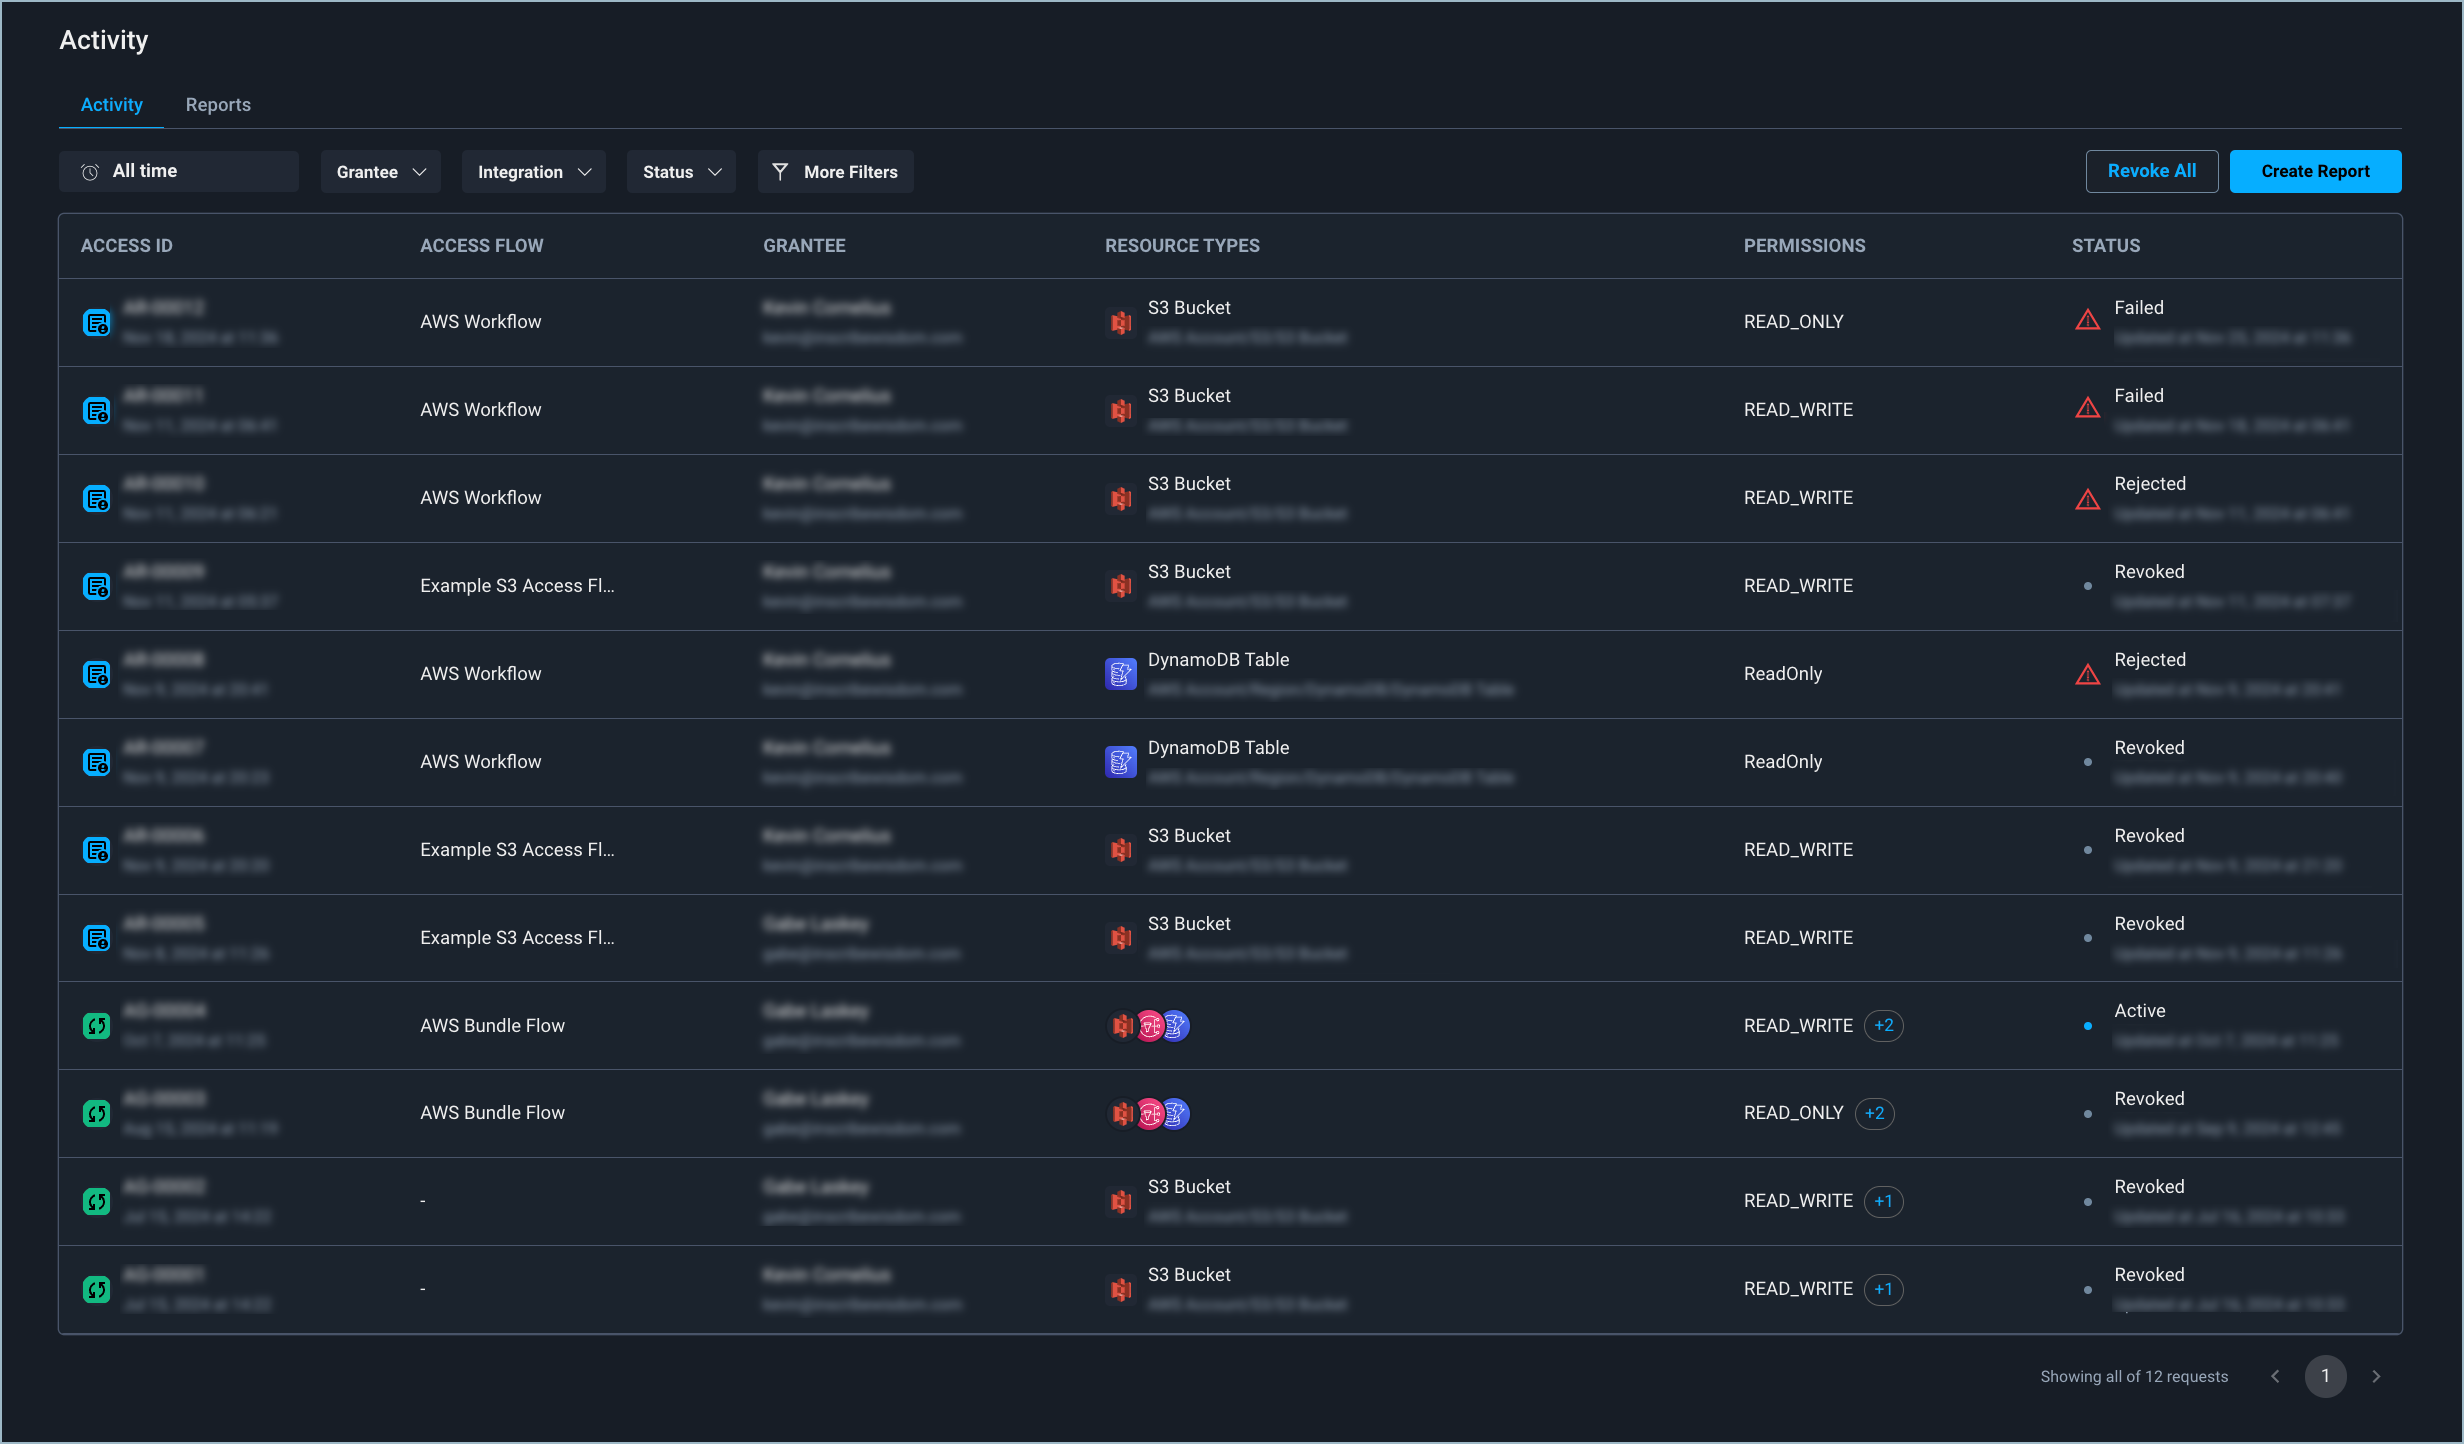Screen dimensions: 2464x1444
Task: Go to the next page arrow
Action: [x=2376, y=1377]
